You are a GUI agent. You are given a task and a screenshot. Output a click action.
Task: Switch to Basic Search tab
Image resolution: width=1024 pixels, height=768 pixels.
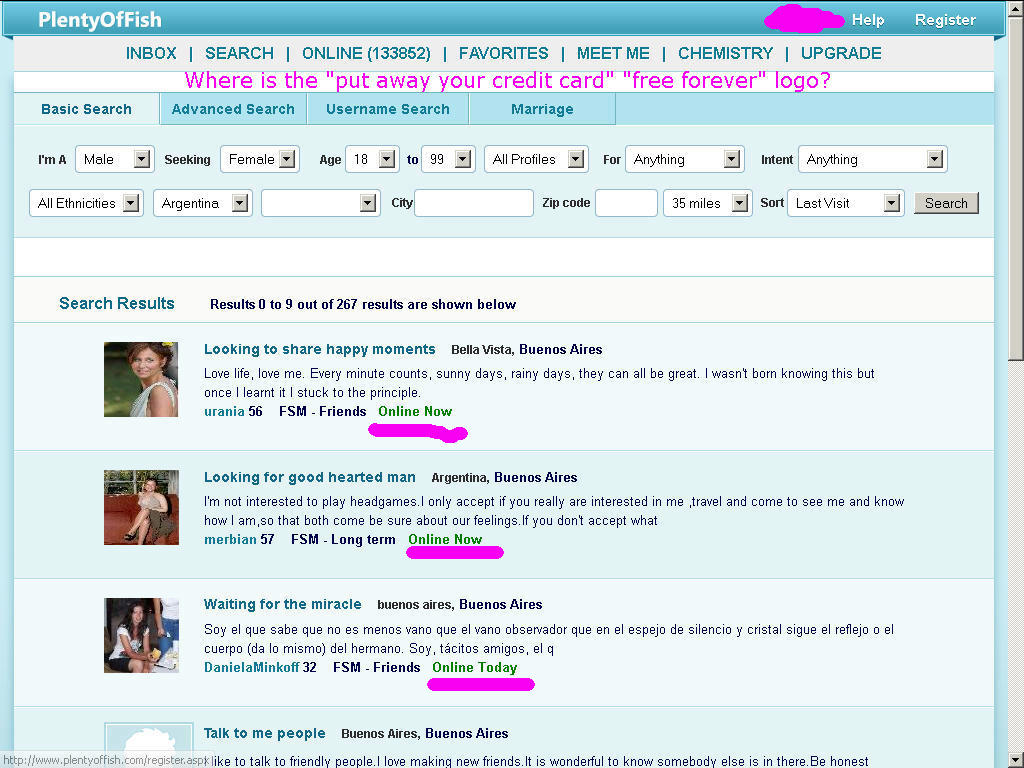pos(86,109)
